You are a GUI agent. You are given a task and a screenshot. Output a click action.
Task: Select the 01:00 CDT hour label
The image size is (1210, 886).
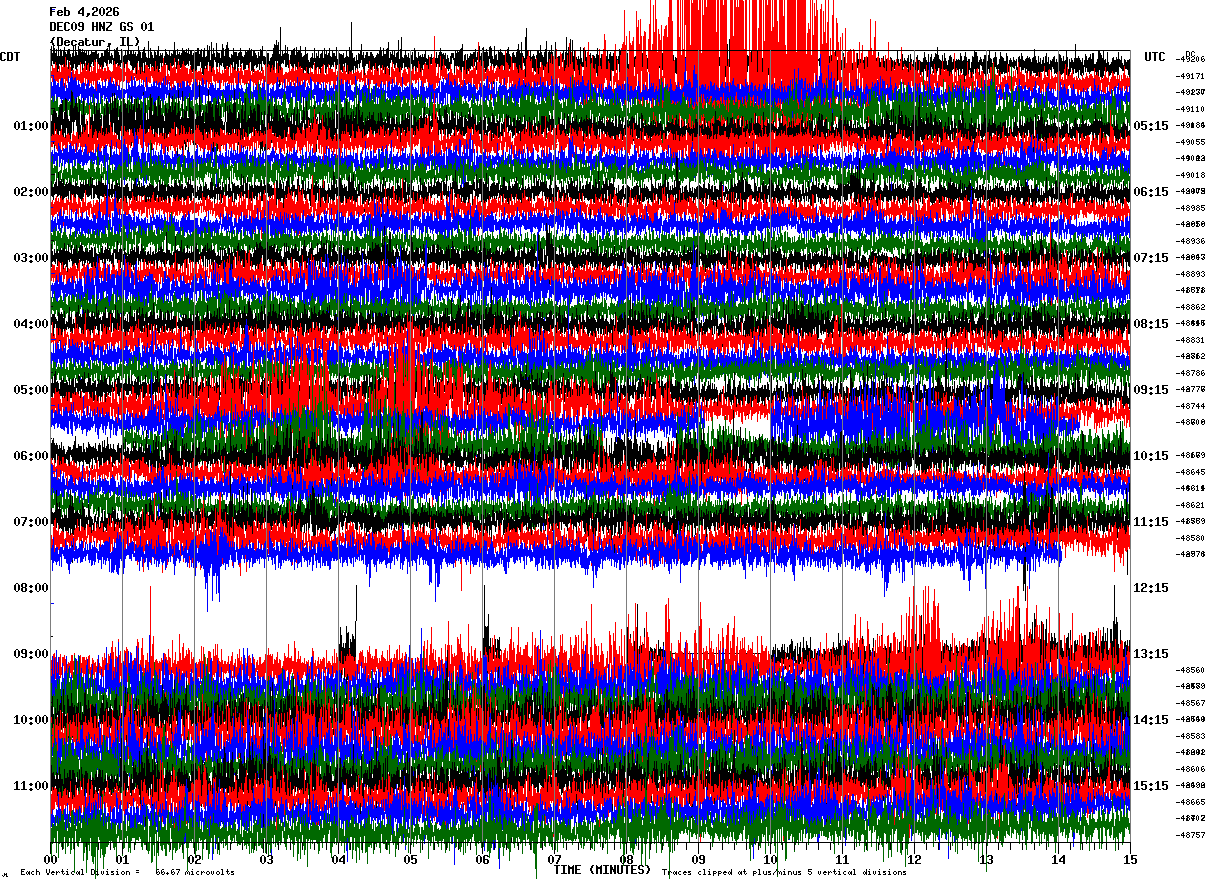click(x=31, y=126)
